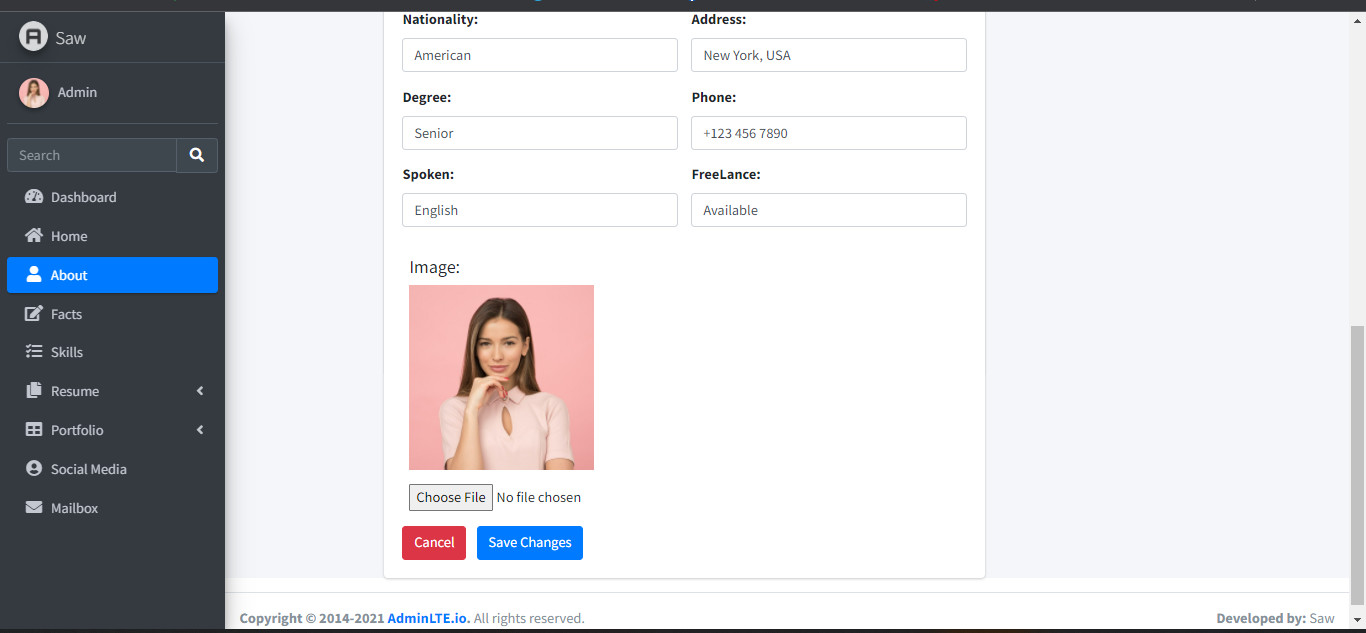Click the Phone input field
Screen dimensions: 1366x633
829,133
